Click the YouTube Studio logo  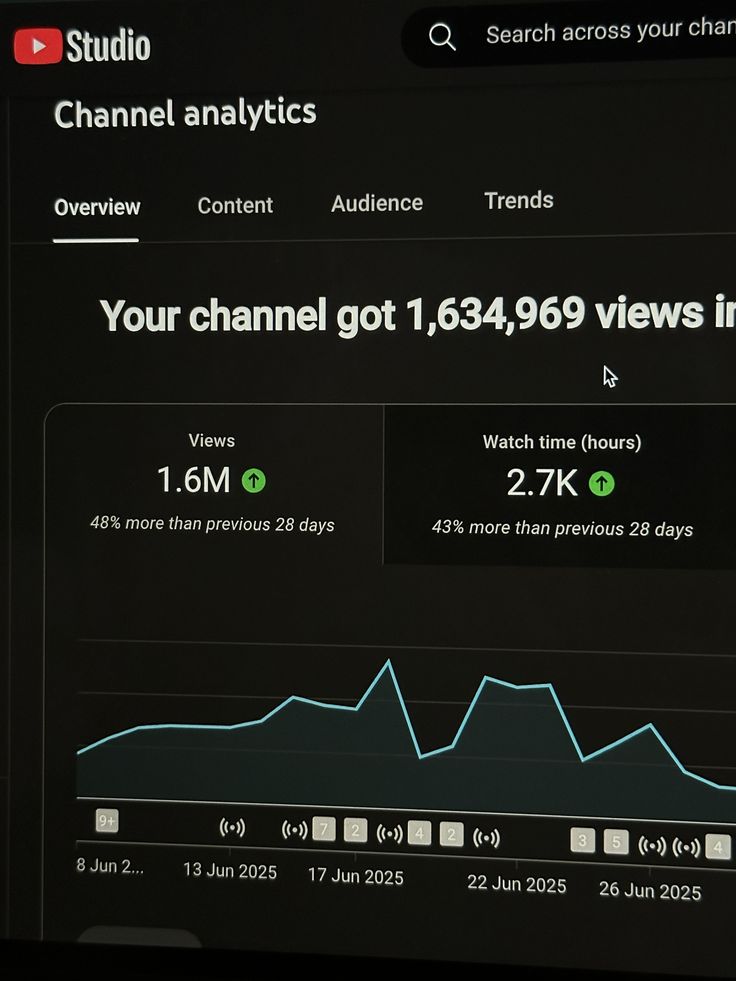(x=82, y=46)
